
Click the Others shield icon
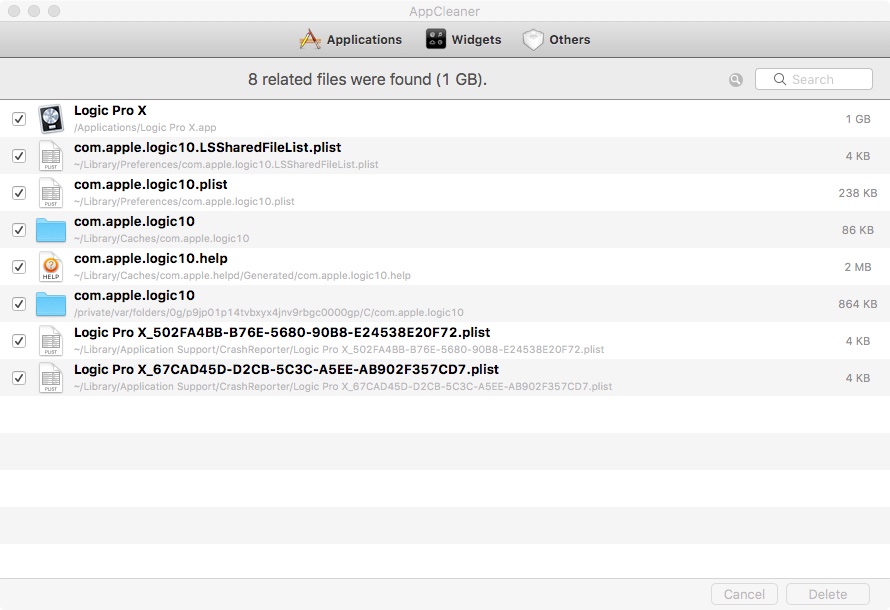coord(533,40)
